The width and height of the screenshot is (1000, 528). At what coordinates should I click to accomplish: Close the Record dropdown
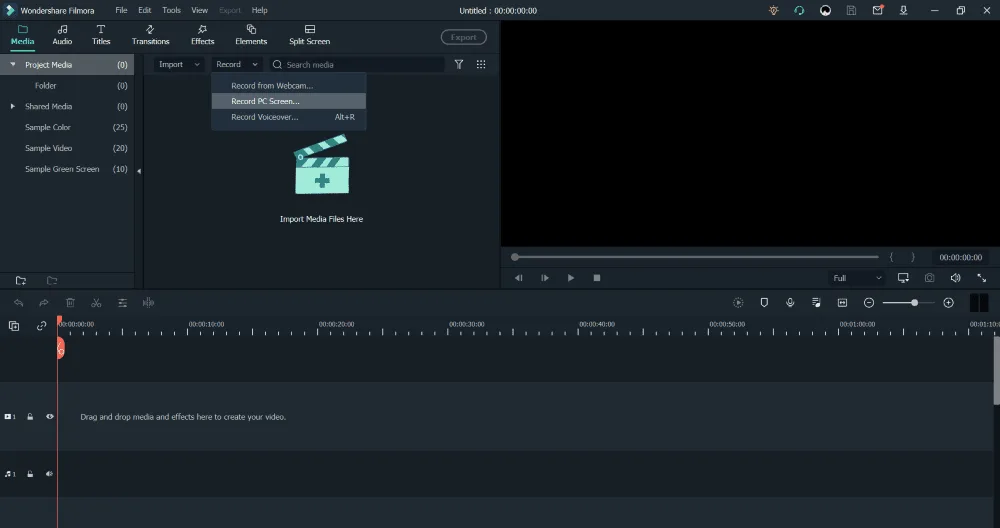pyautogui.click(x=237, y=64)
